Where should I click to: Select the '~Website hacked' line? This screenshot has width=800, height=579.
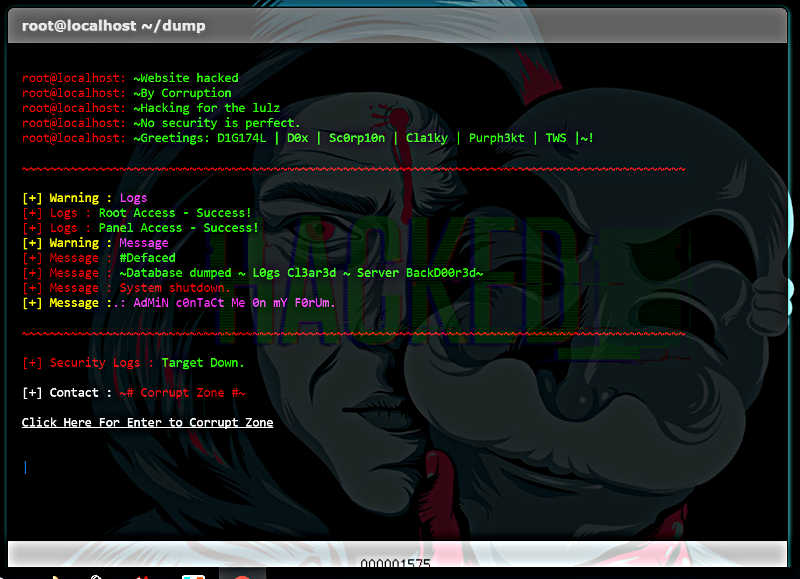[x=186, y=78]
